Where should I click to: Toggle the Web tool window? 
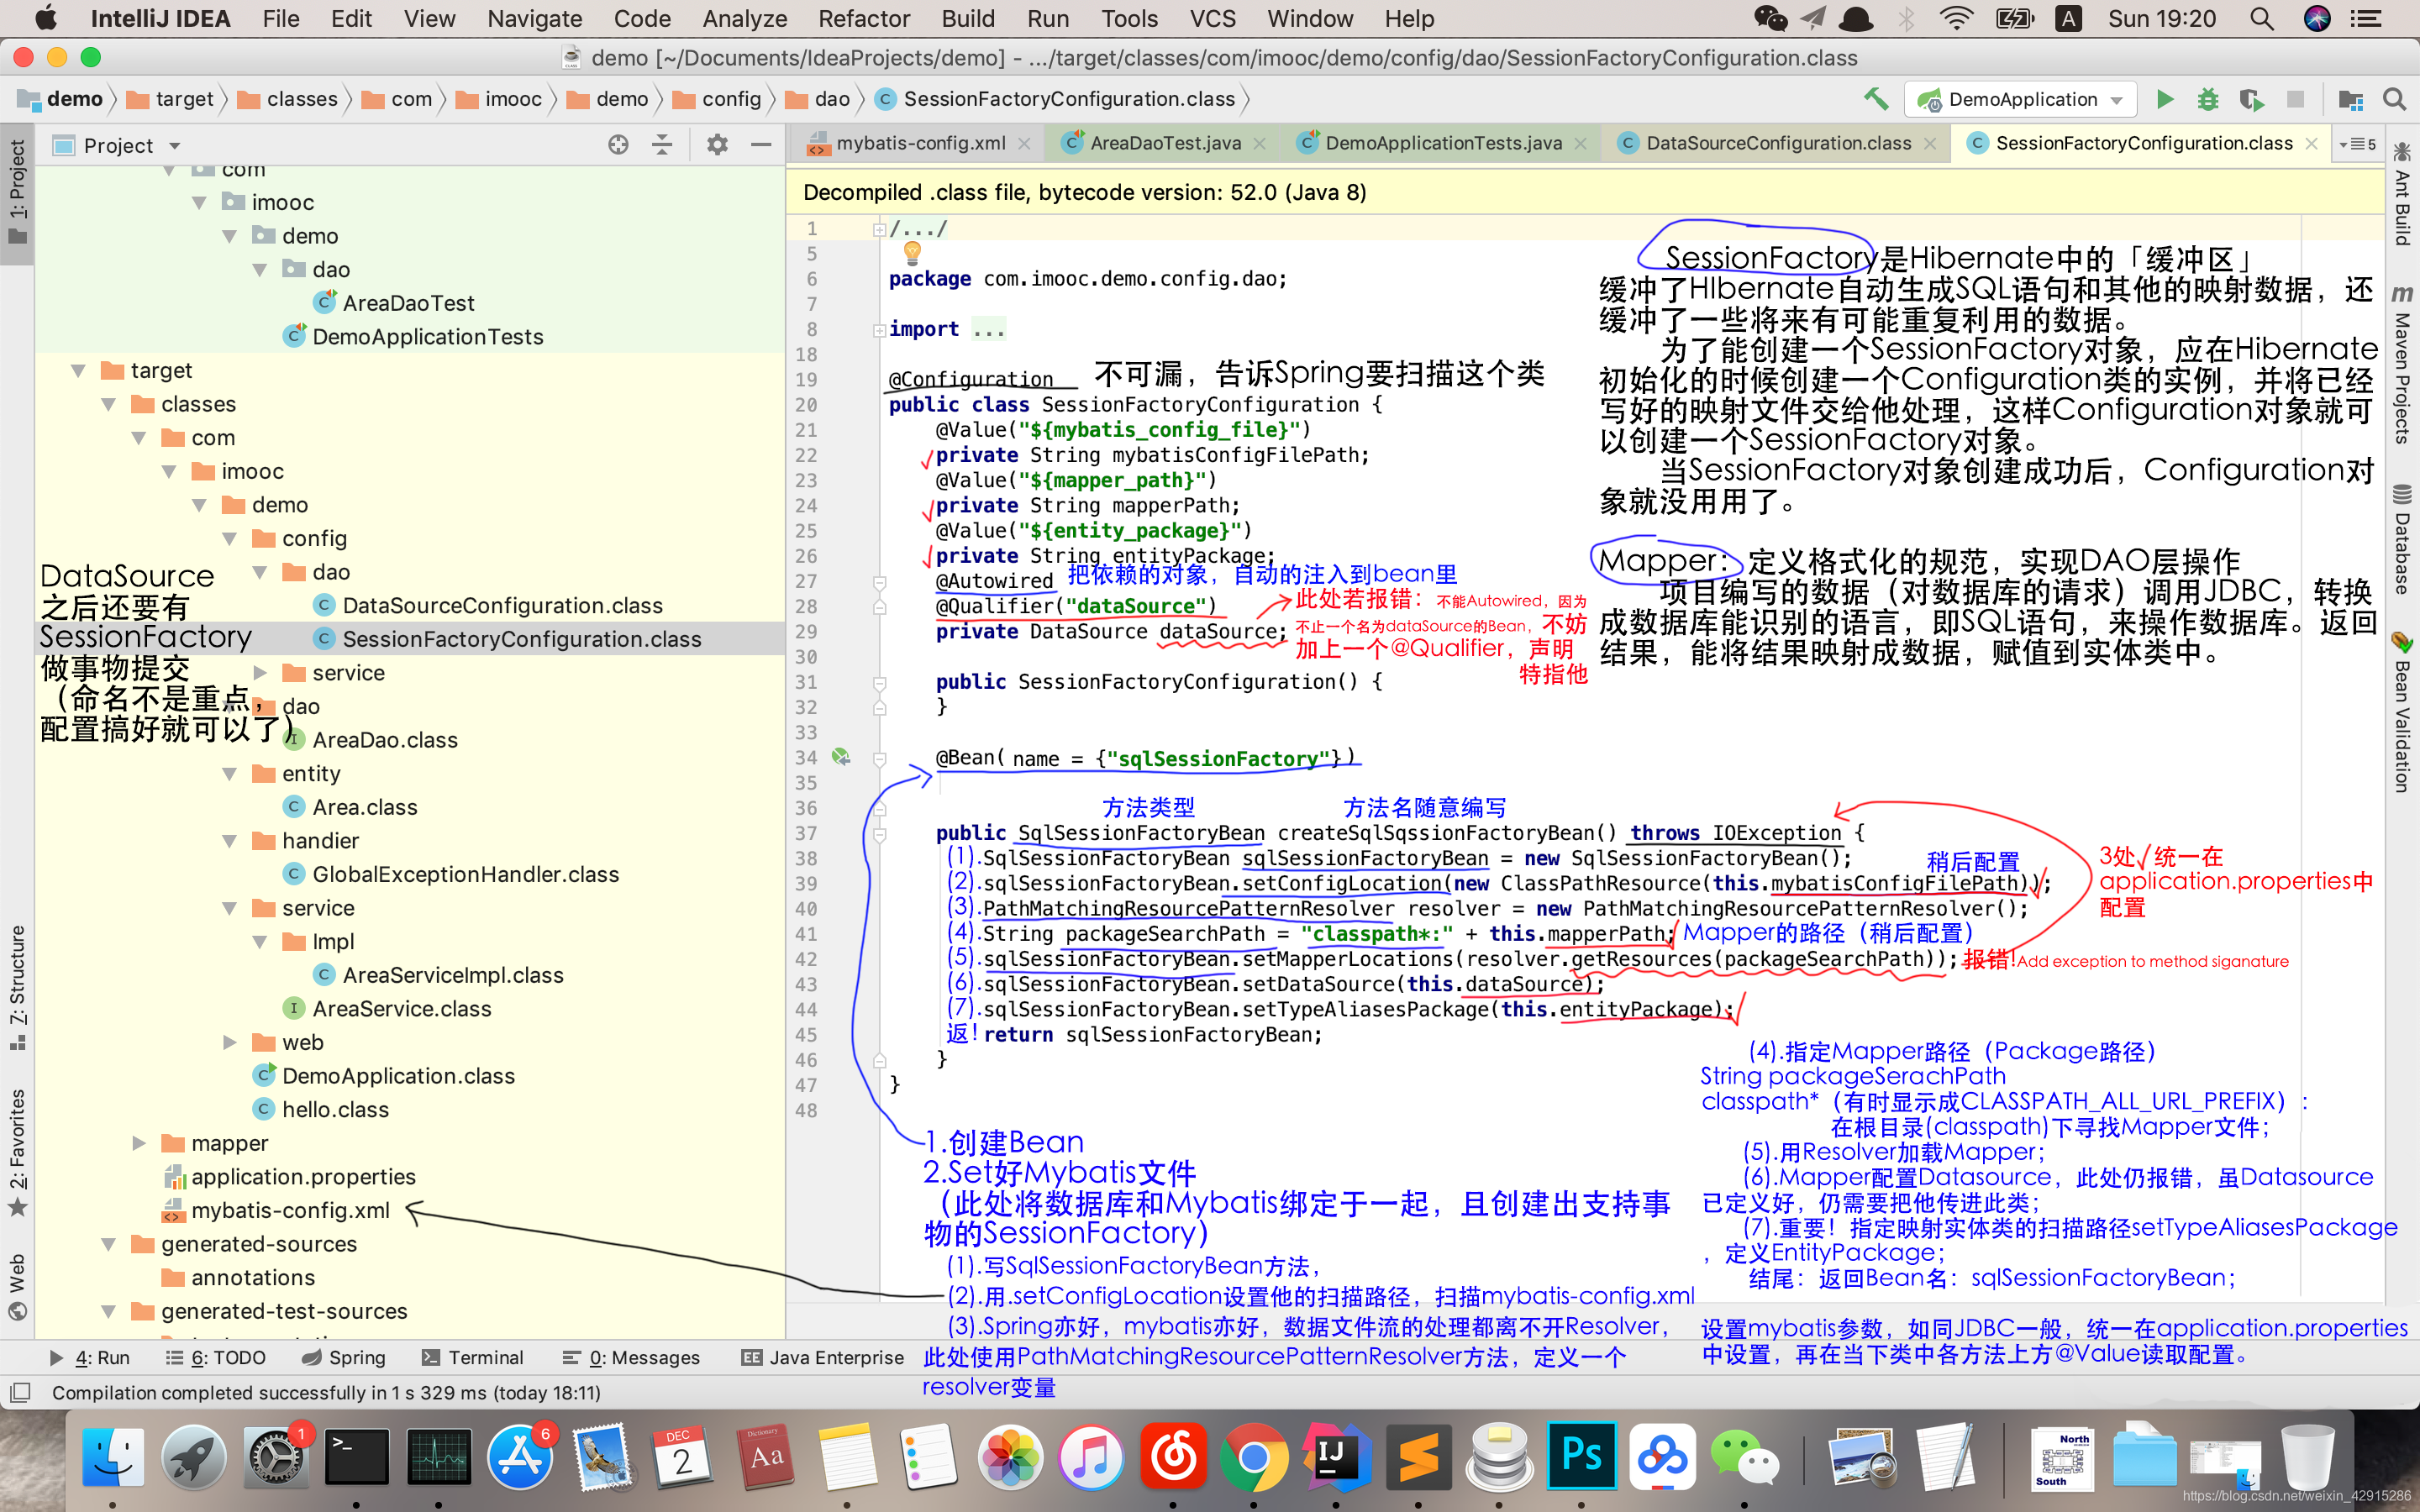(x=17, y=1285)
